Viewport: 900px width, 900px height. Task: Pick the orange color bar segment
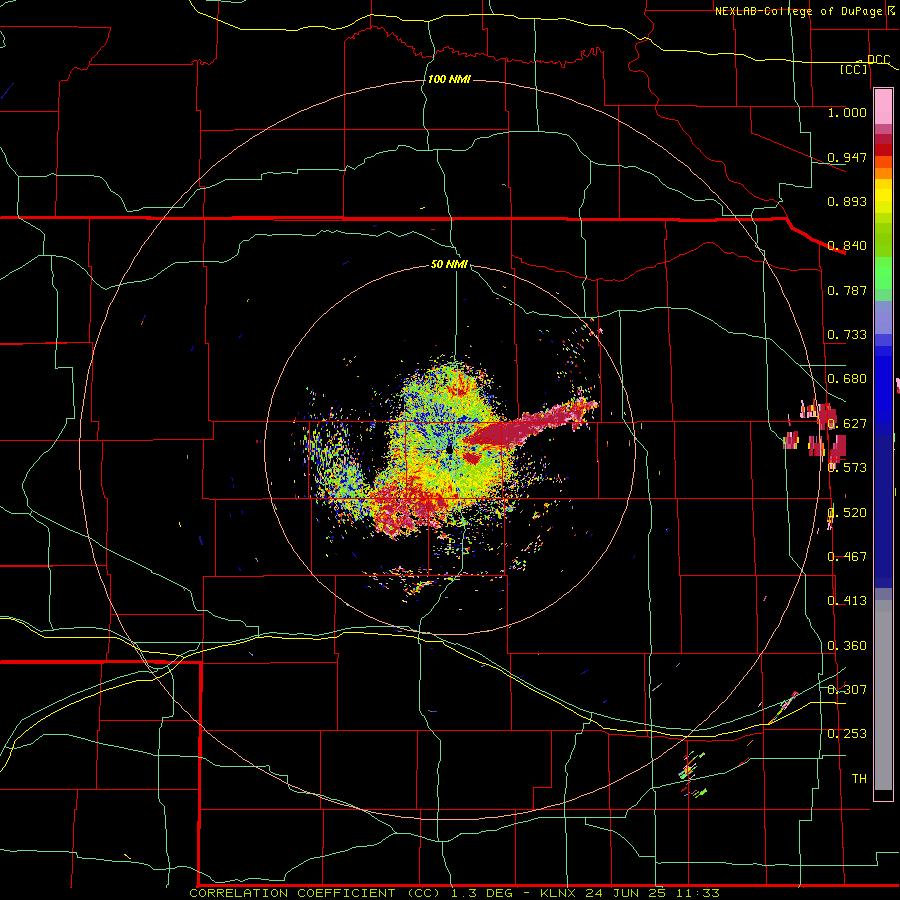click(x=883, y=173)
